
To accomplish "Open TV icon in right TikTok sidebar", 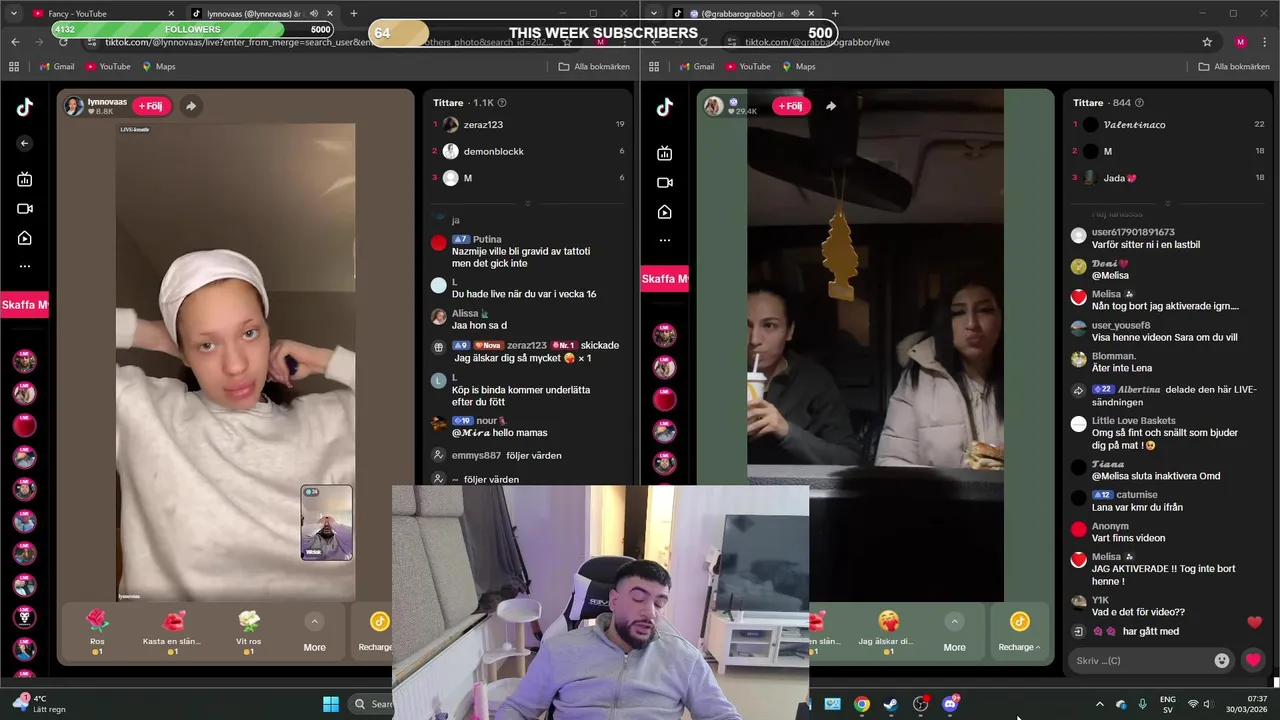I will tap(665, 153).
